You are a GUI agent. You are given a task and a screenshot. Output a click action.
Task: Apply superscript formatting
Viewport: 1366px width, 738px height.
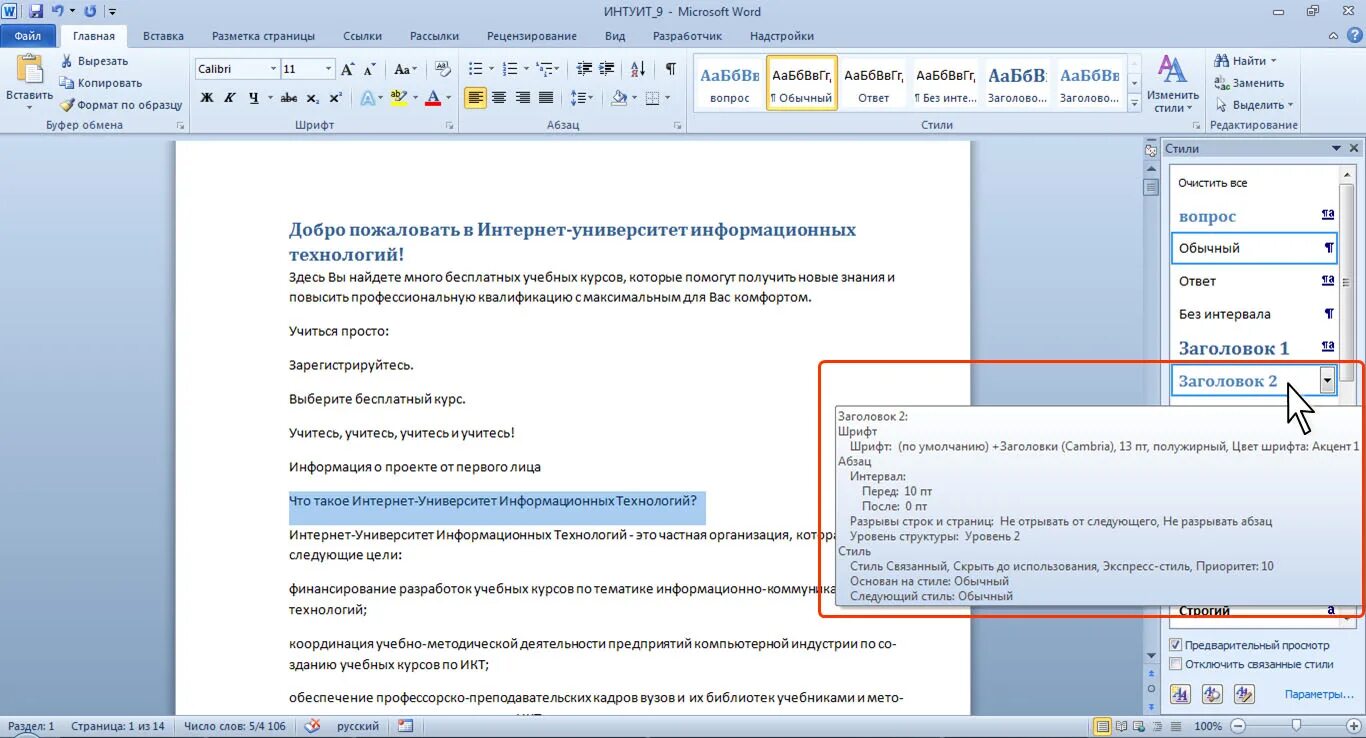pos(335,98)
